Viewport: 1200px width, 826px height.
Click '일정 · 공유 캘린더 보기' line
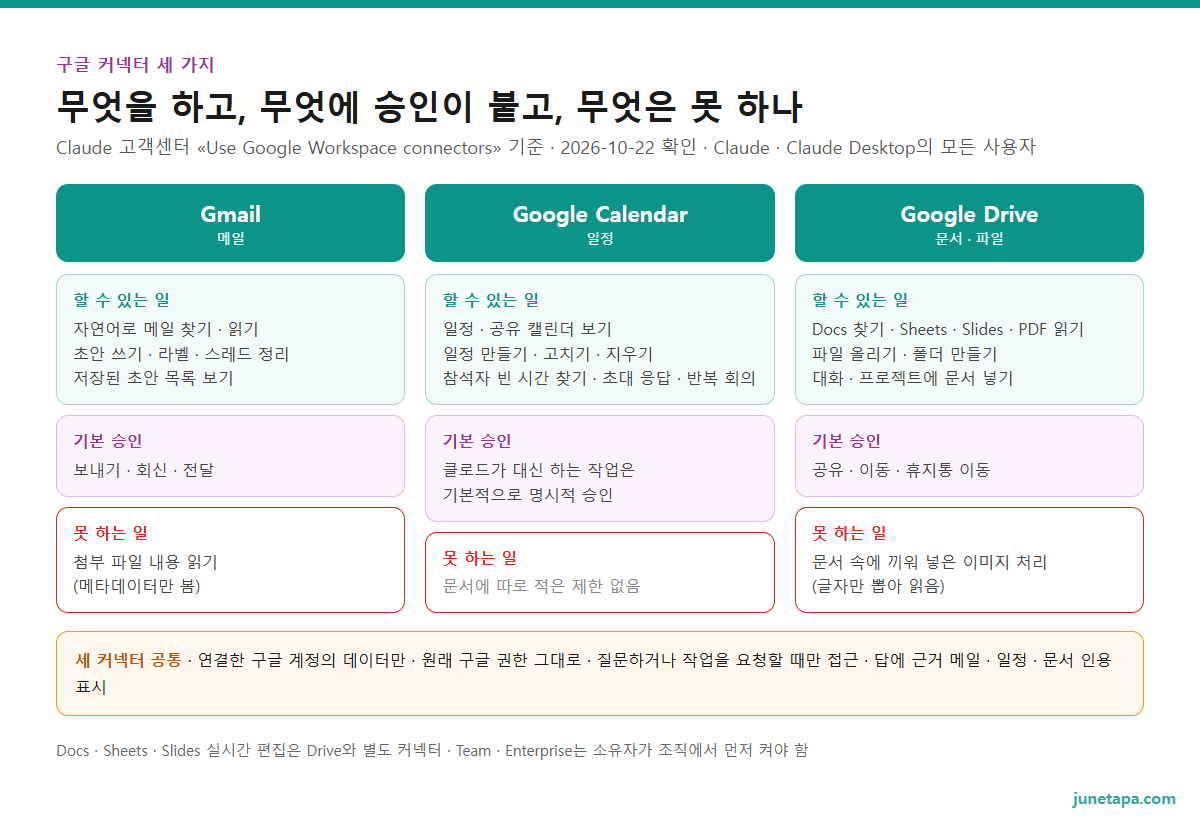pos(527,329)
